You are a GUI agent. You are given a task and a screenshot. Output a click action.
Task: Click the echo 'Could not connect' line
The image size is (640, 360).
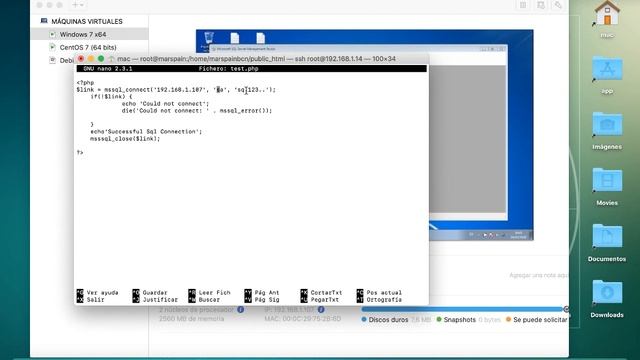pos(165,104)
